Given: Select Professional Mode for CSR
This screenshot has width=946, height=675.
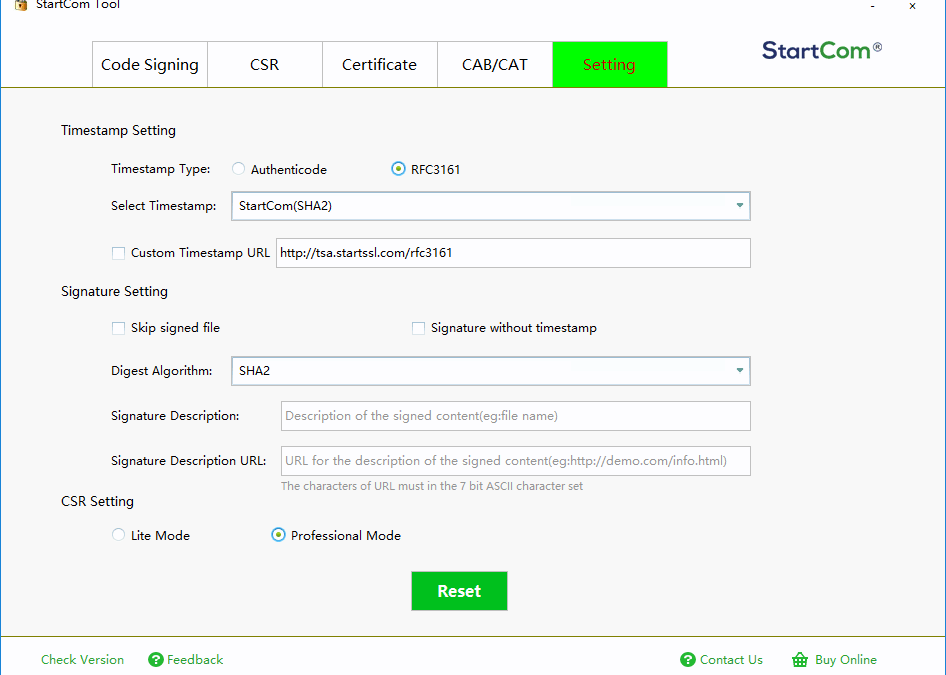Looking at the screenshot, I should click(278, 535).
